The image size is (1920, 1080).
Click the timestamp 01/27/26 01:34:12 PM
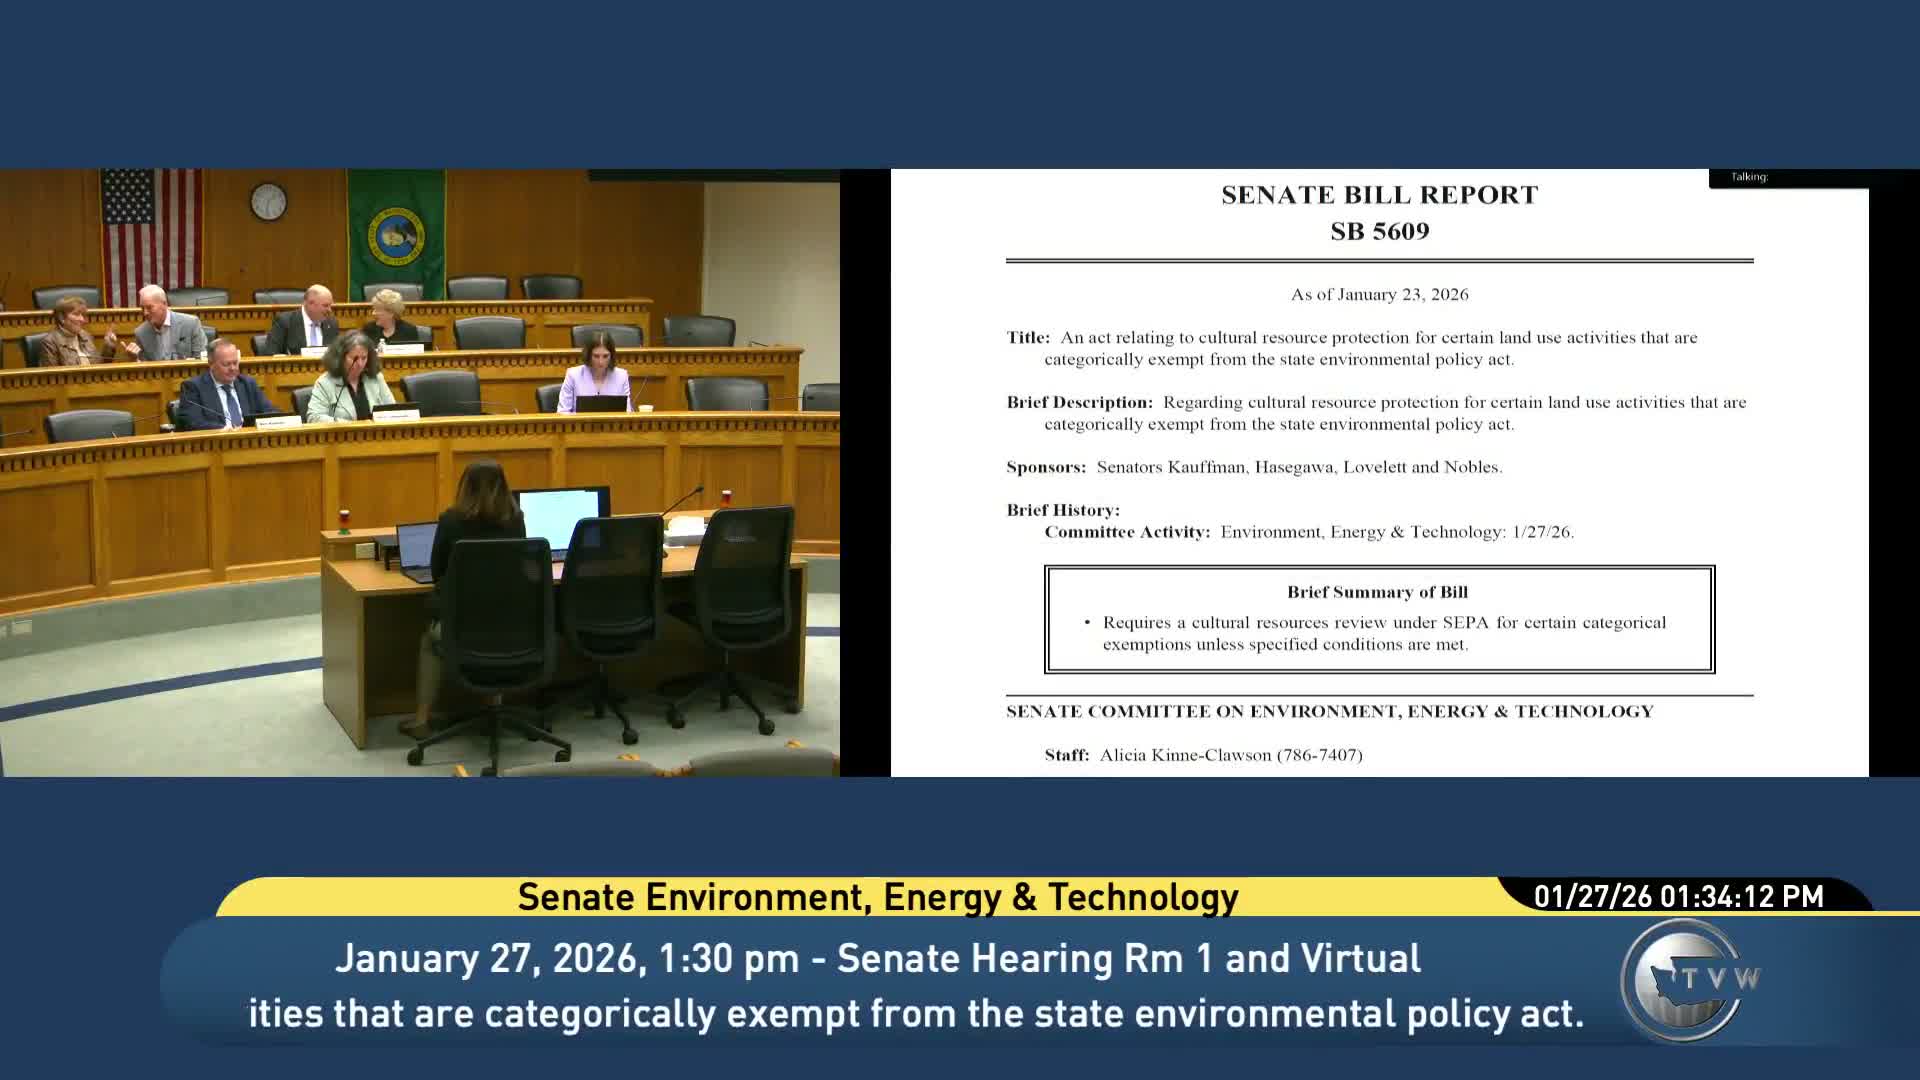pos(1678,896)
